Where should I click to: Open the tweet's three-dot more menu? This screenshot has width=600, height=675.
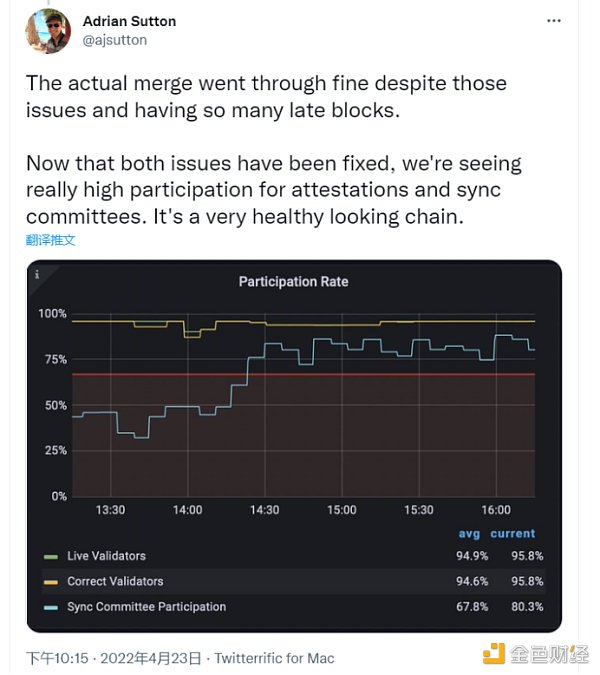(x=554, y=21)
